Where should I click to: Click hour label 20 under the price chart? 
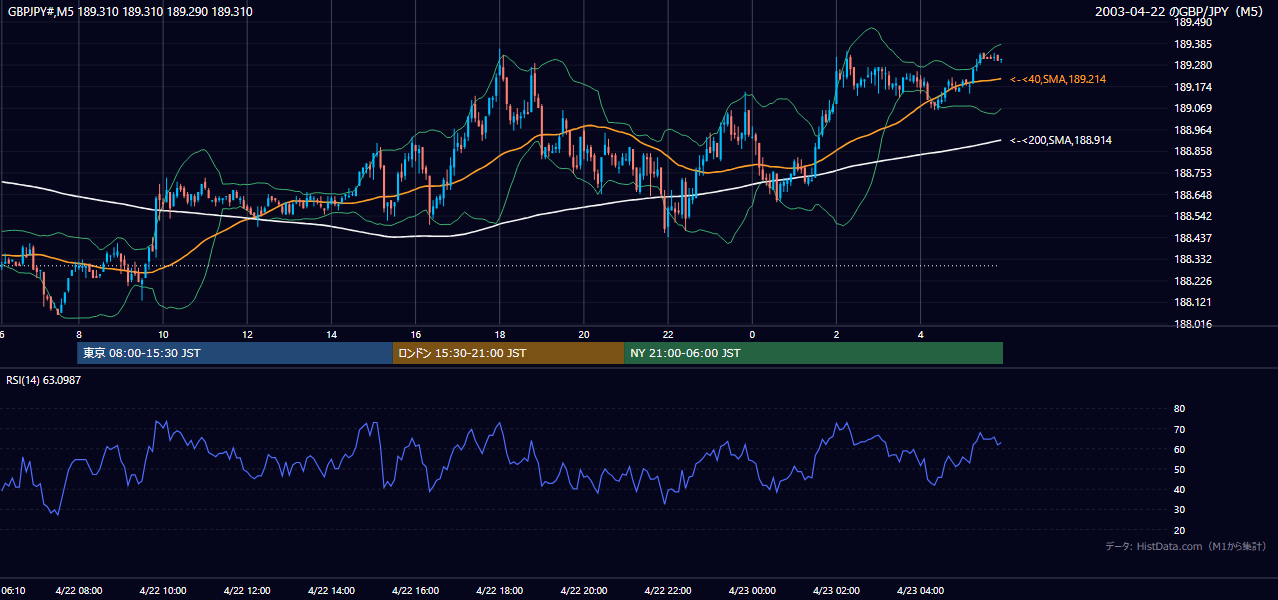point(583,335)
